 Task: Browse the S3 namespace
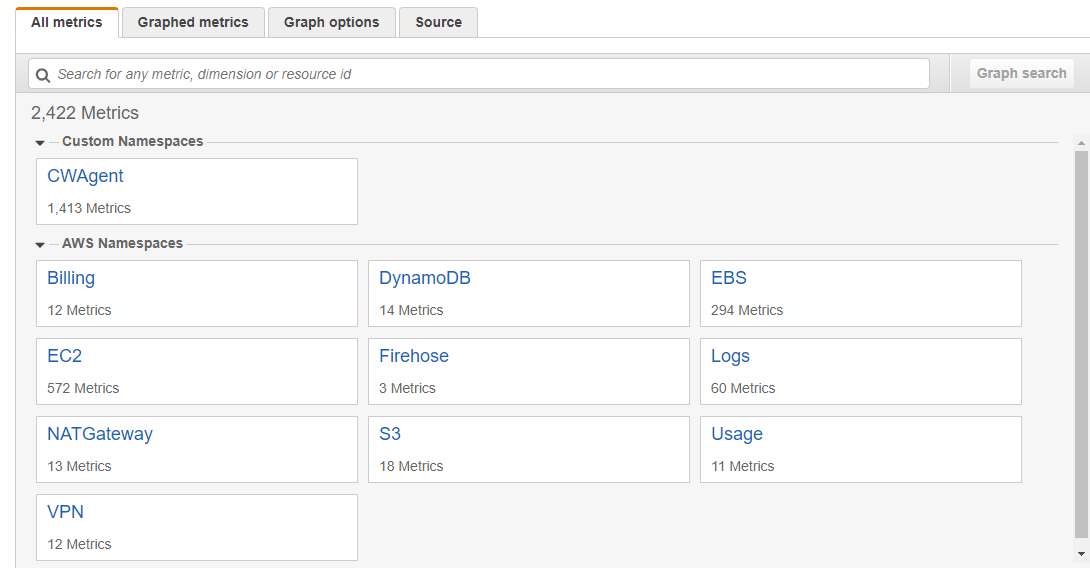[390, 434]
